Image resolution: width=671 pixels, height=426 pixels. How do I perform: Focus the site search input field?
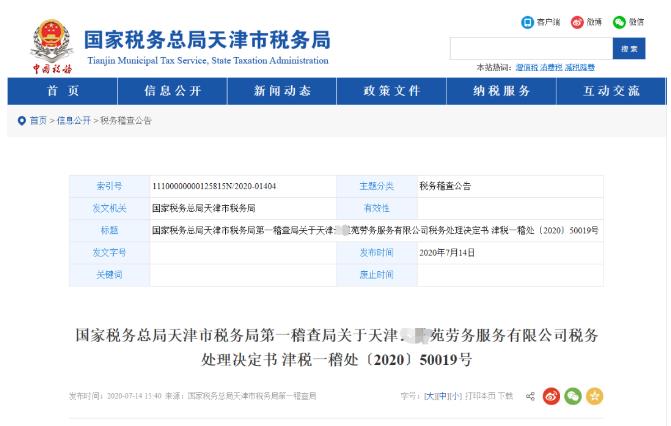(x=531, y=49)
